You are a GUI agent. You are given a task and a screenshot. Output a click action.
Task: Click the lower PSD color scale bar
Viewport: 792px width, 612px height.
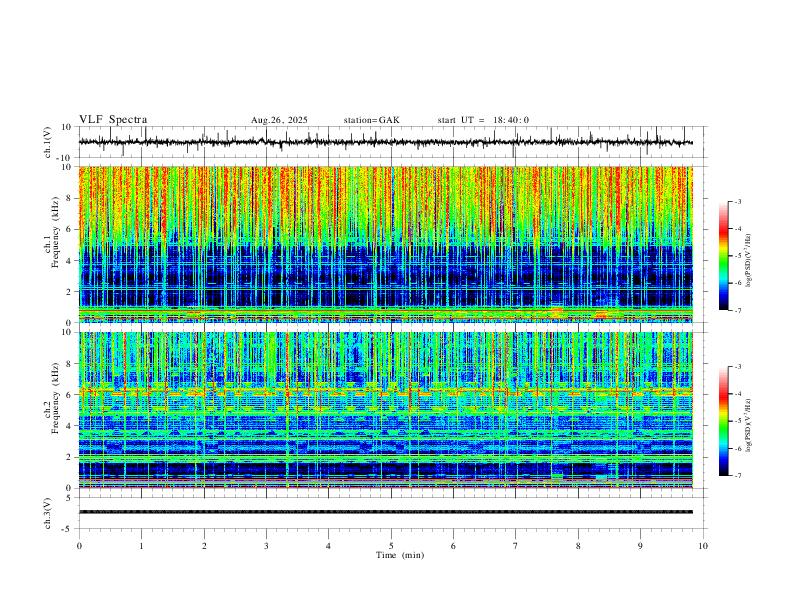[x=723, y=421]
